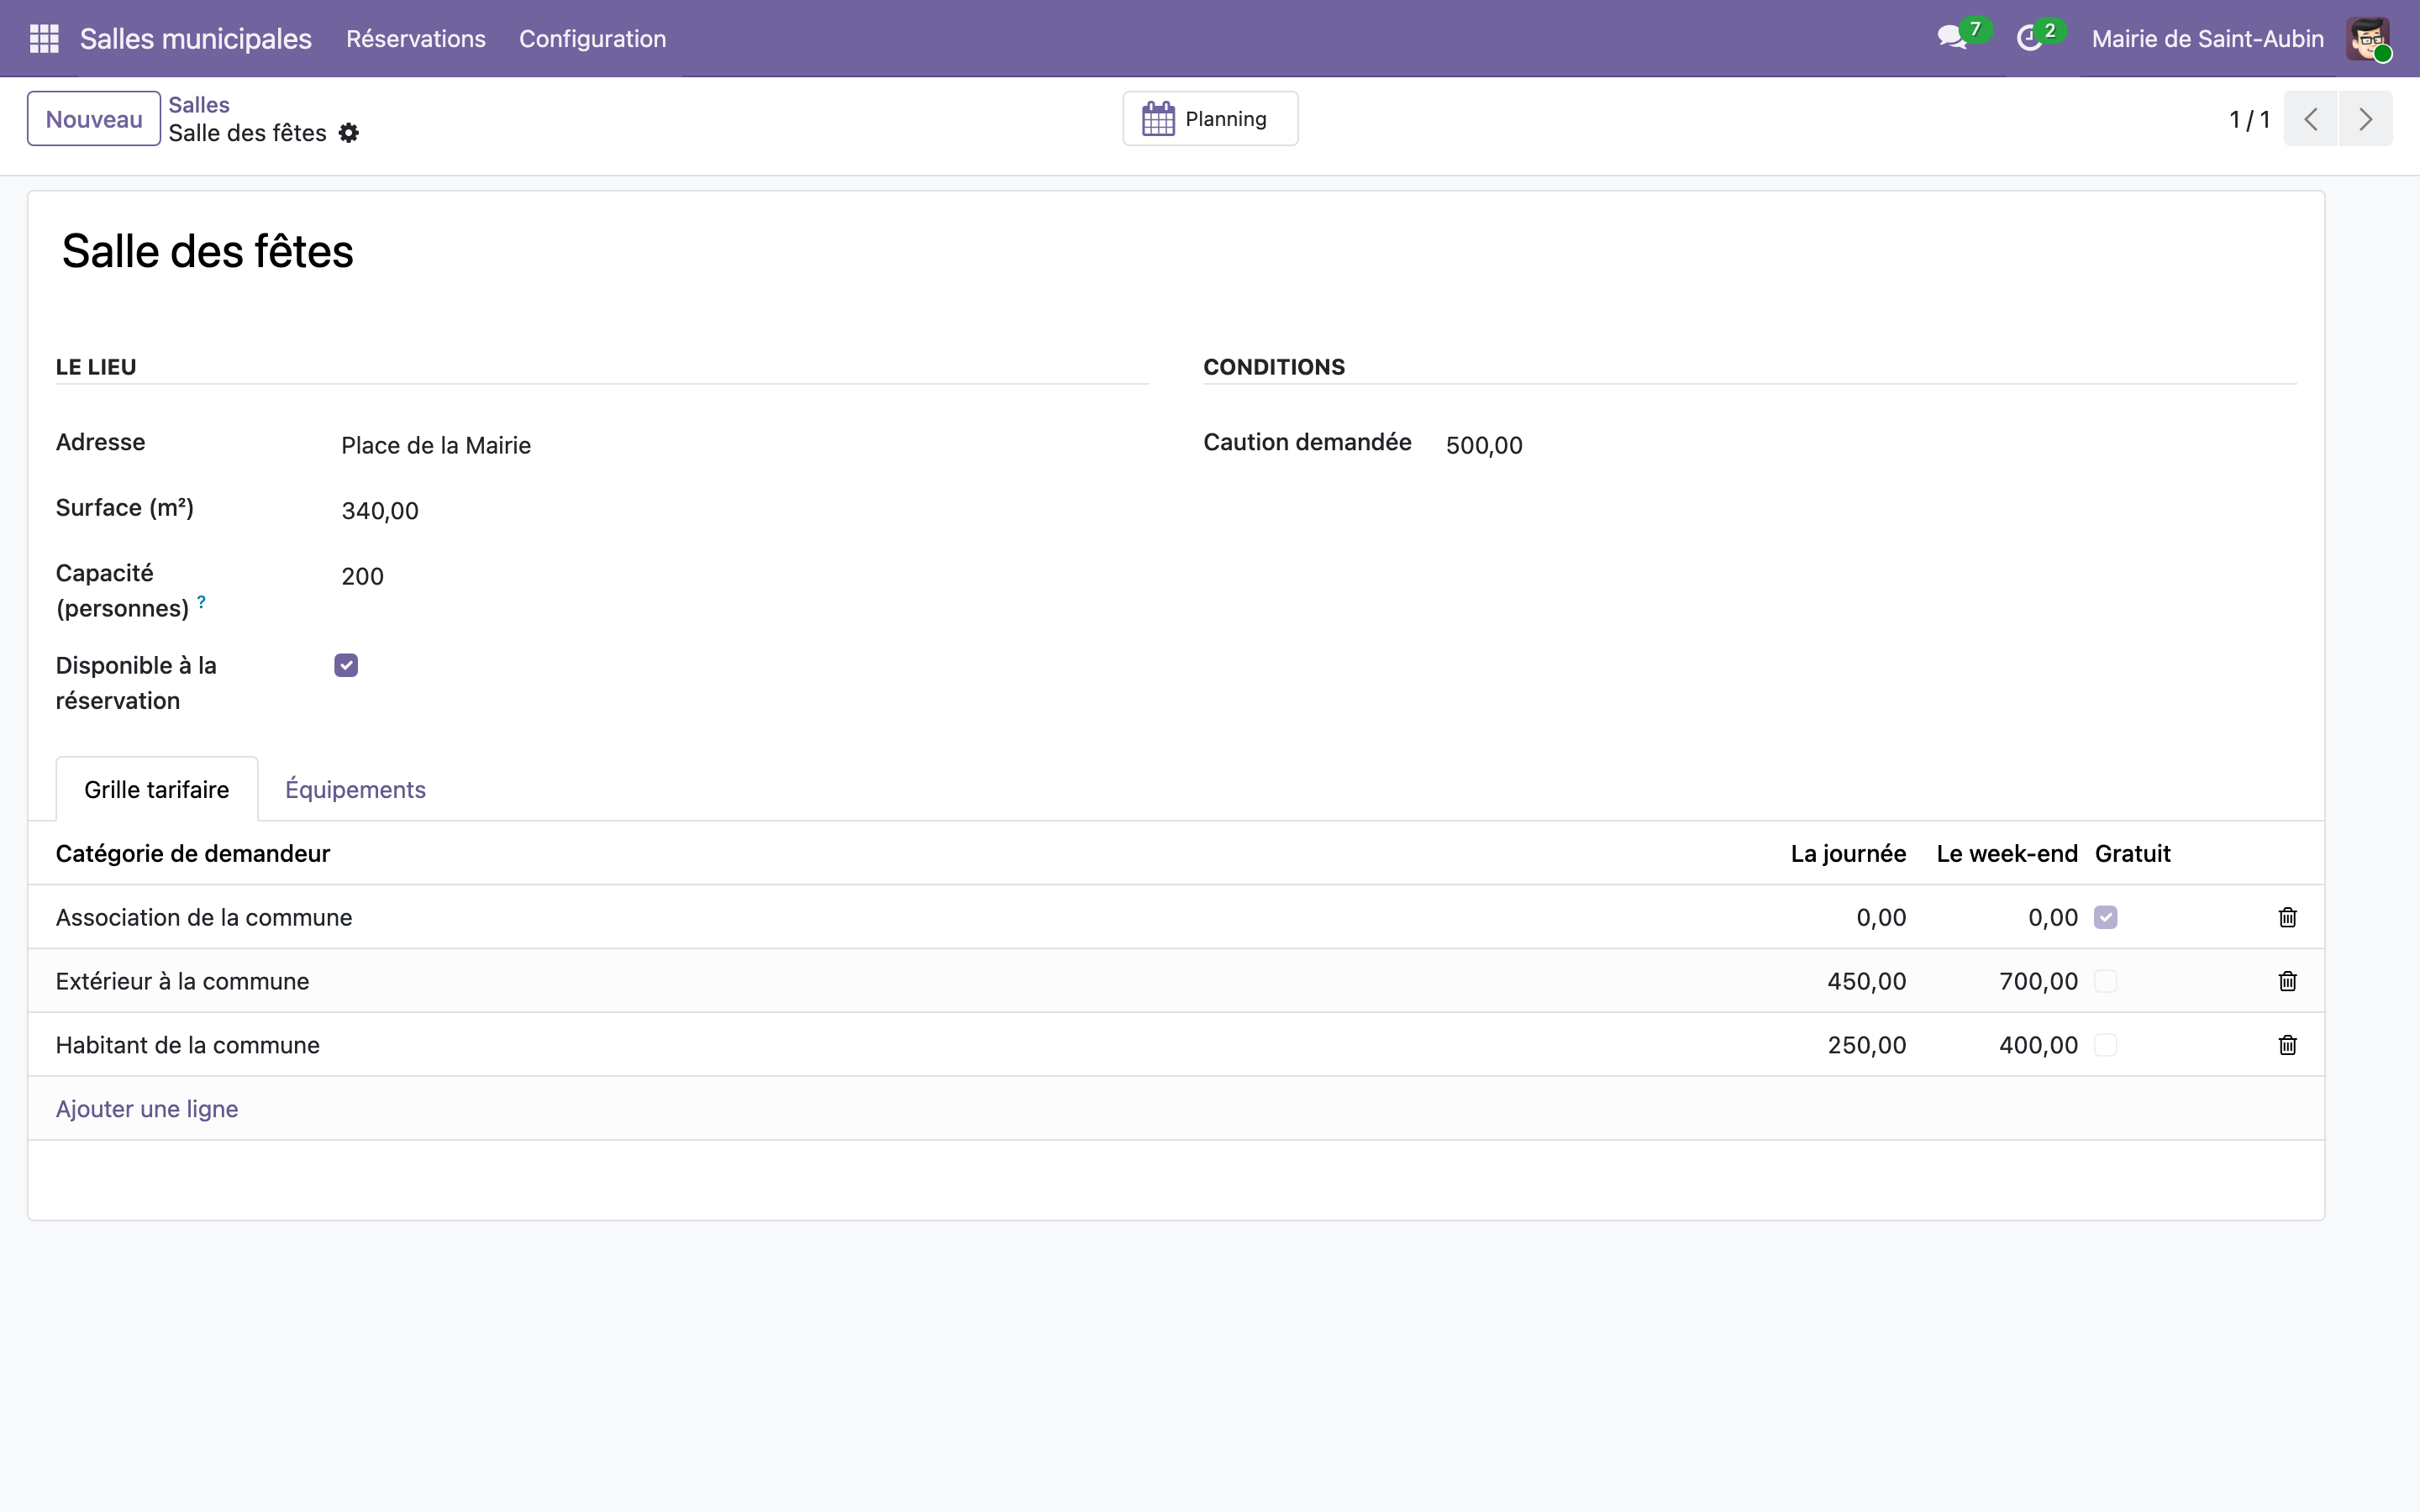Click Ajouter une ligne

(147, 1109)
